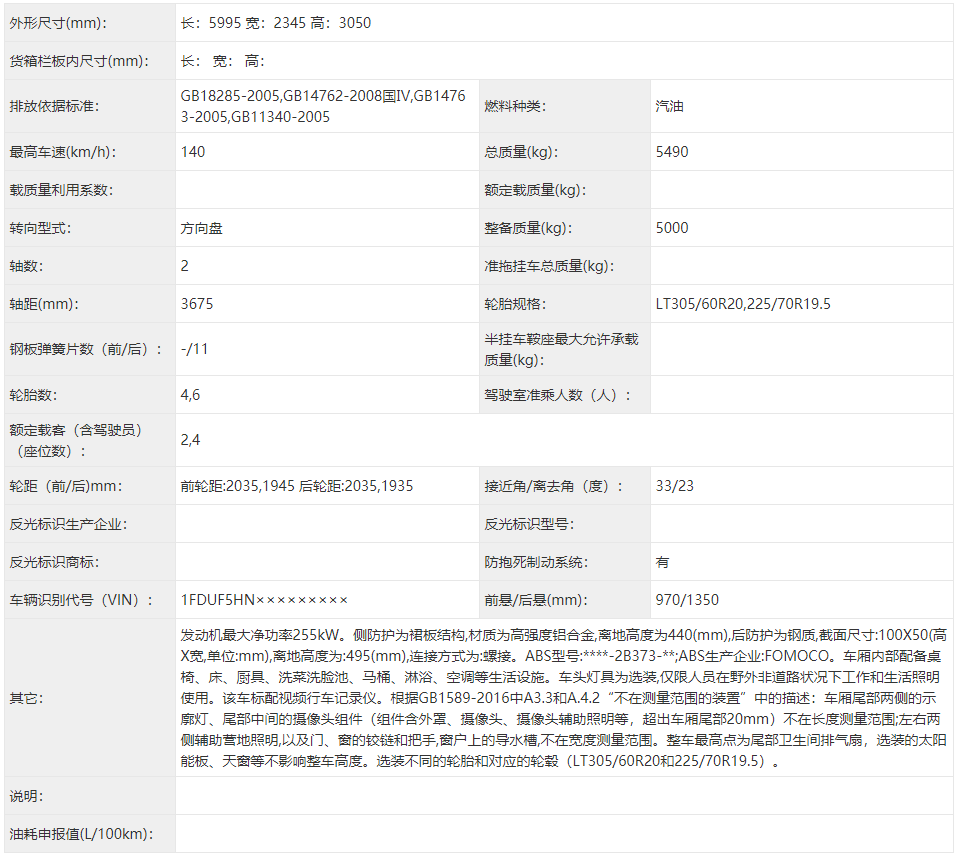Select the track value 前轮距:2035,1945
The image size is (960, 859).
[x=238, y=487]
